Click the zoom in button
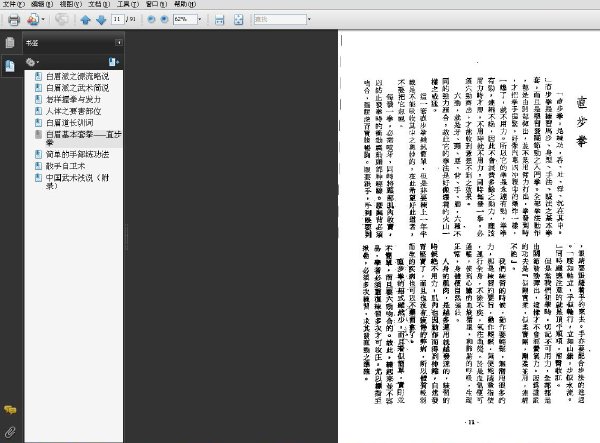Image resolution: width=600 pixels, height=443 pixels. pyautogui.click(x=165, y=19)
